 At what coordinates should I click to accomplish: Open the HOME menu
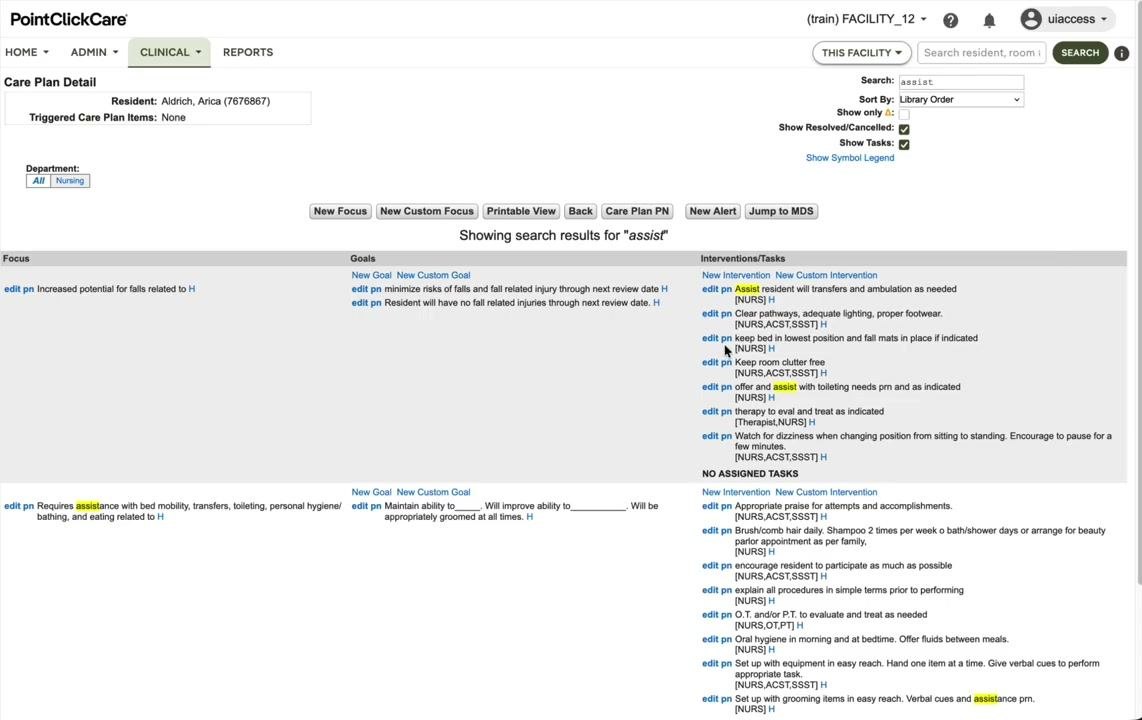(27, 52)
